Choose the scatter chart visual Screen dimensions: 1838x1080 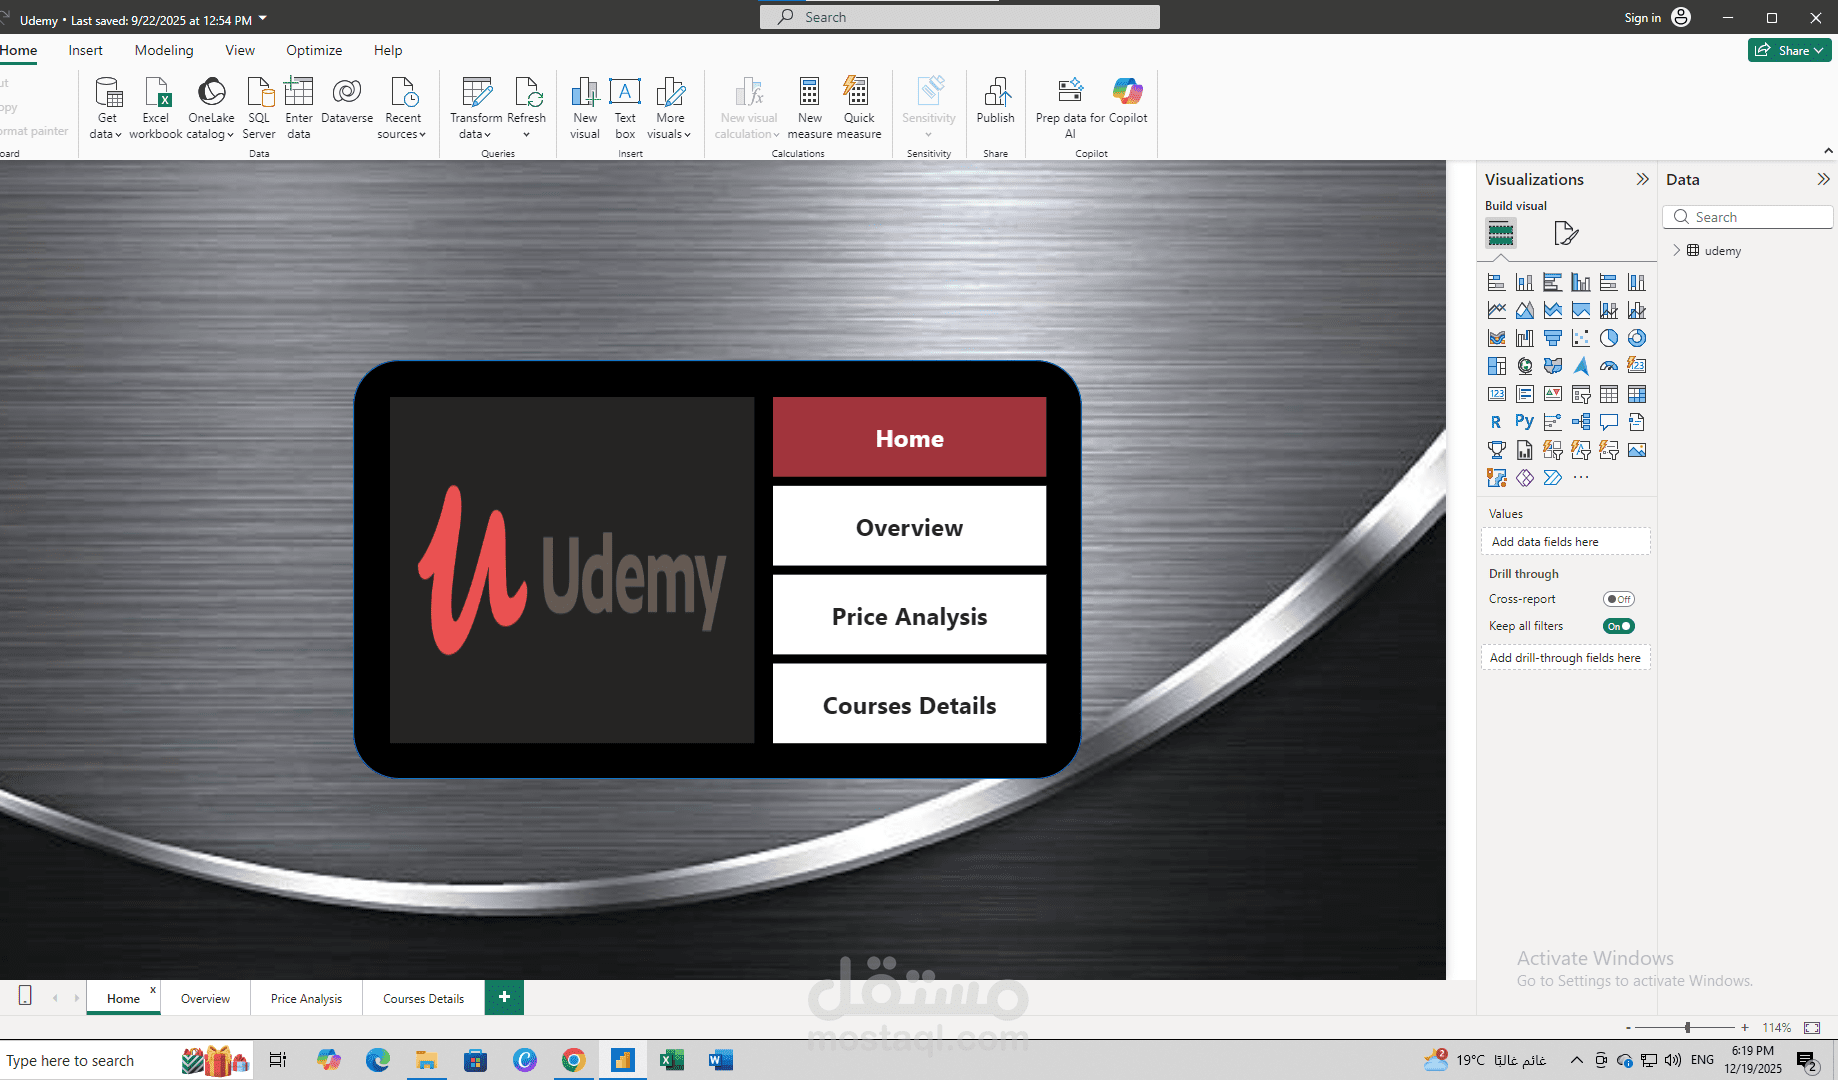(x=1580, y=338)
